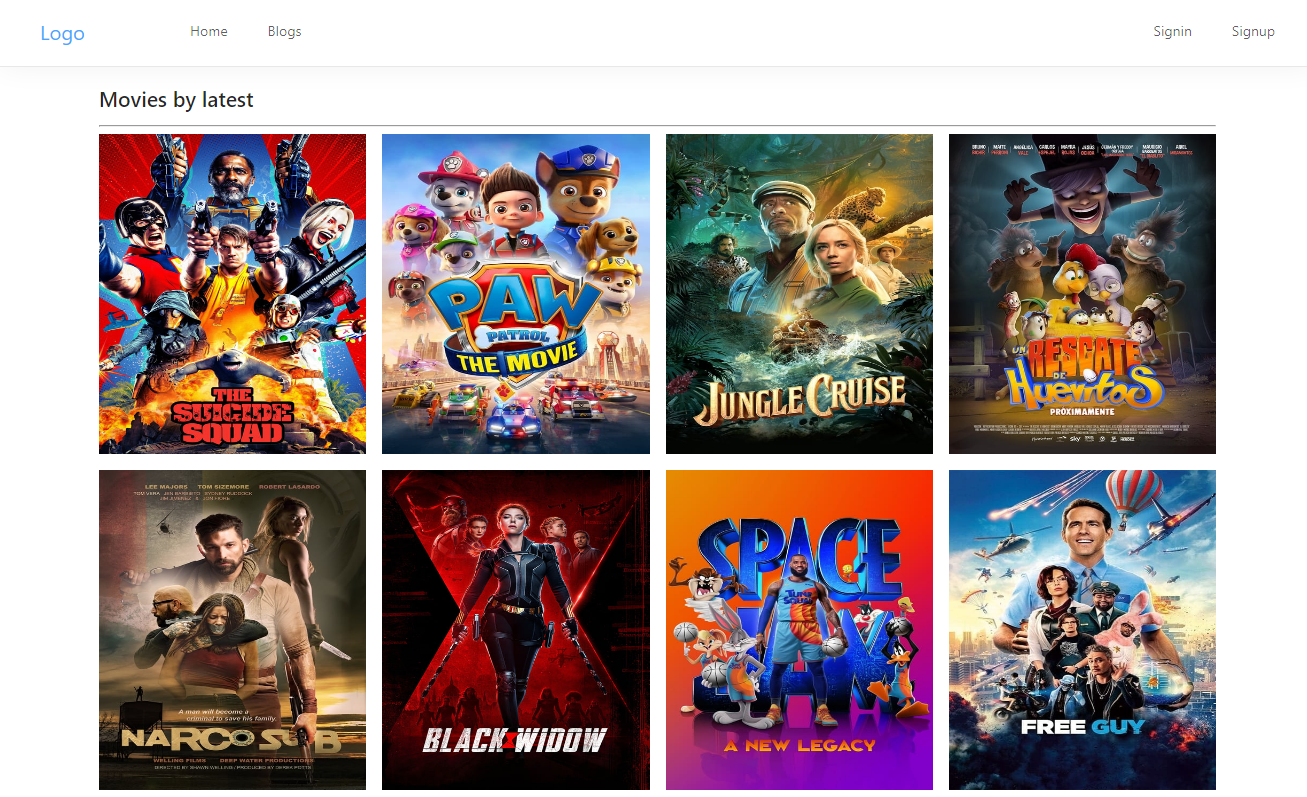The height and width of the screenshot is (797, 1307).
Task: Open the Home nav link
Action: (209, 31)
